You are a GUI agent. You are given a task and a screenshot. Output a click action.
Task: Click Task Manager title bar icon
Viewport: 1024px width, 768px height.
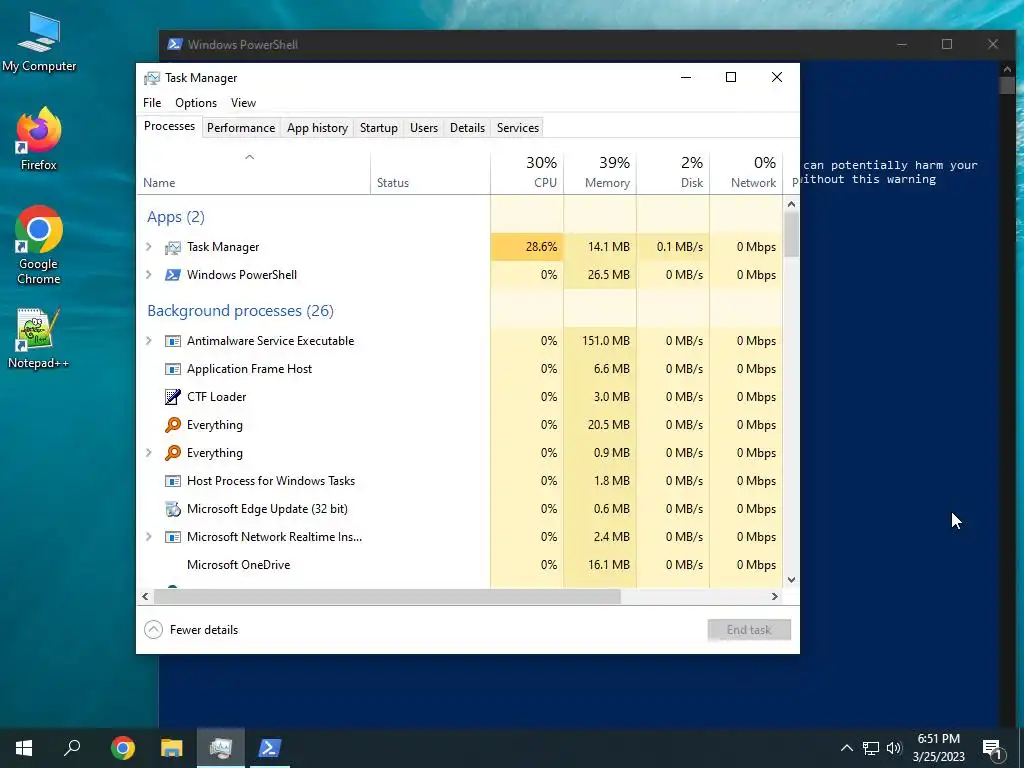[152, 78]
